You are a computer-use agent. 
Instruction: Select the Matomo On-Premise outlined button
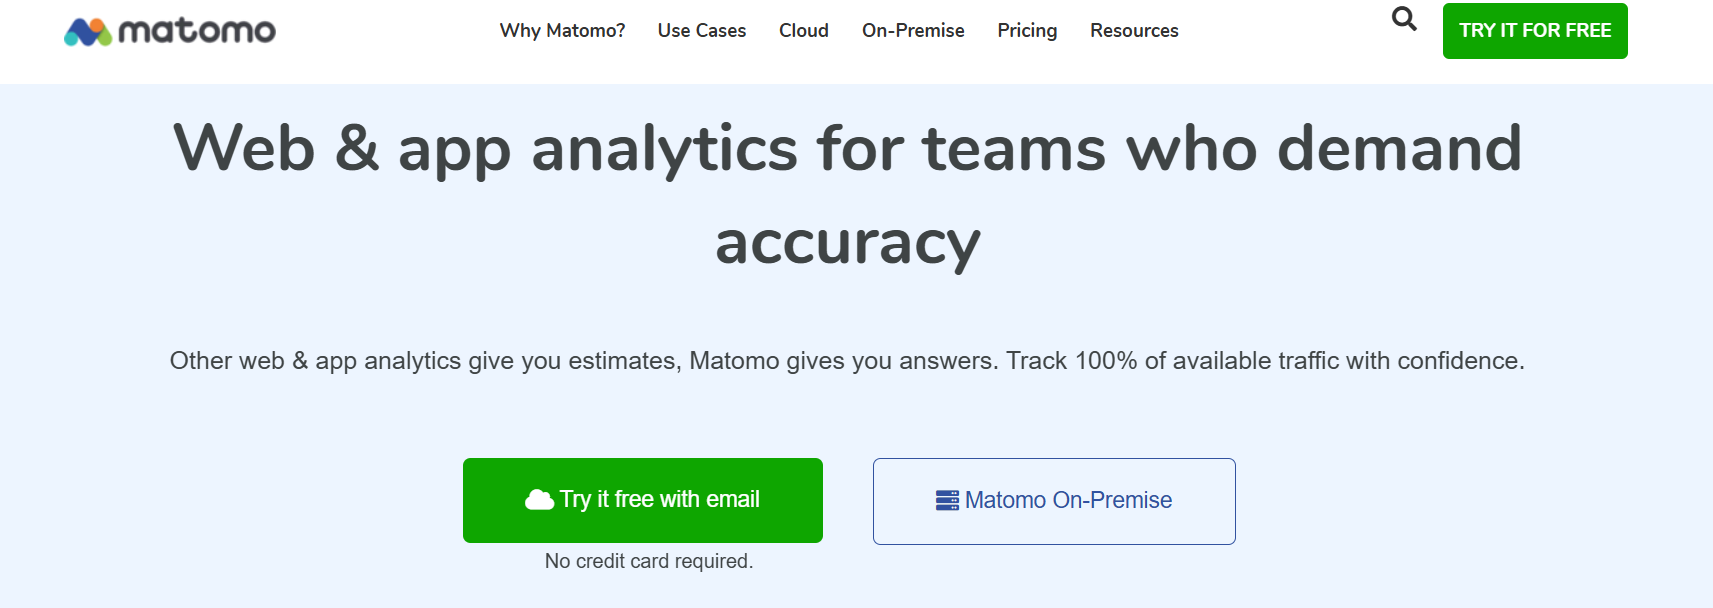pyautogui.click(x=1054, y=500)
